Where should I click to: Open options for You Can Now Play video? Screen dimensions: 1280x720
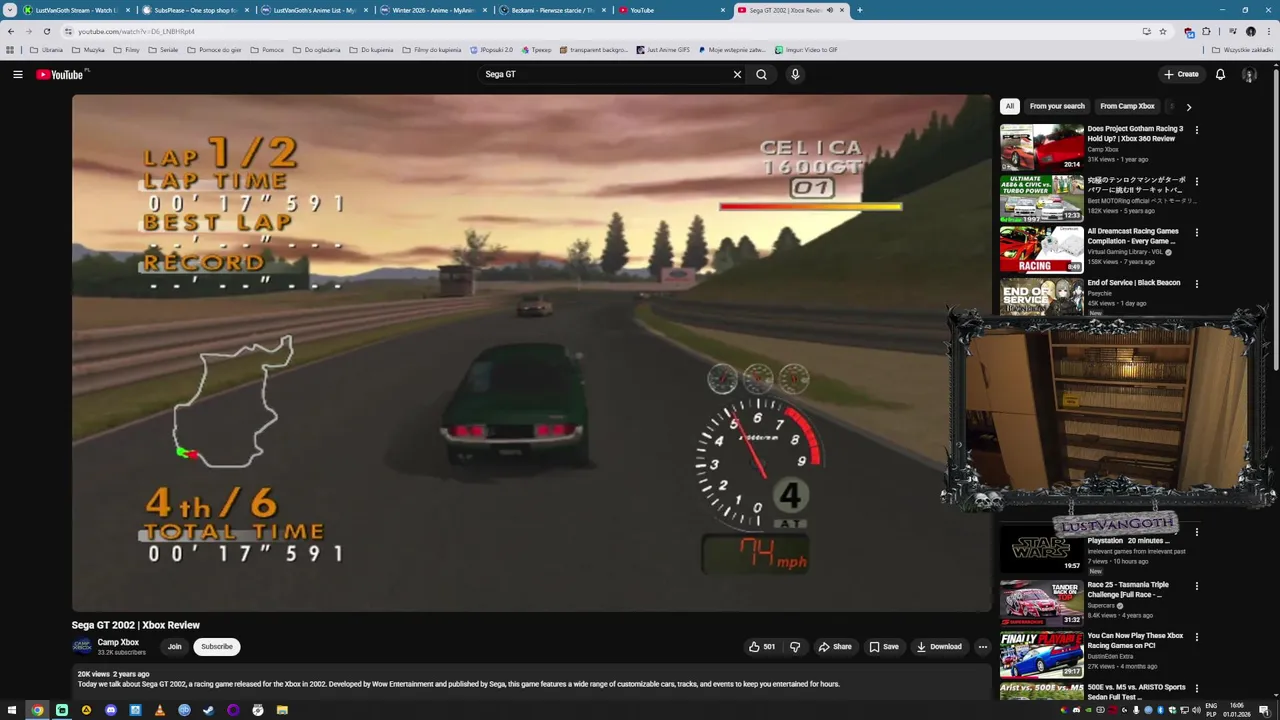pos(1196,637)
